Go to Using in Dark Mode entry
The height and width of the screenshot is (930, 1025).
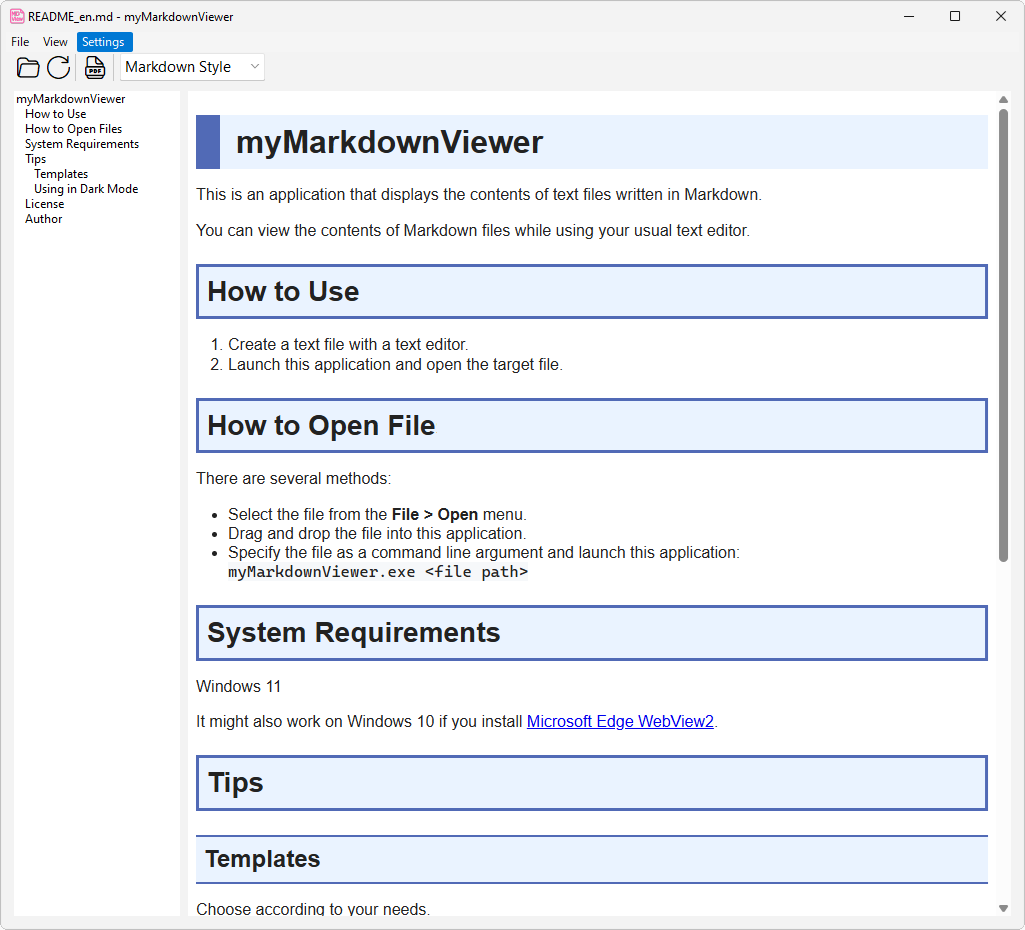86,189
